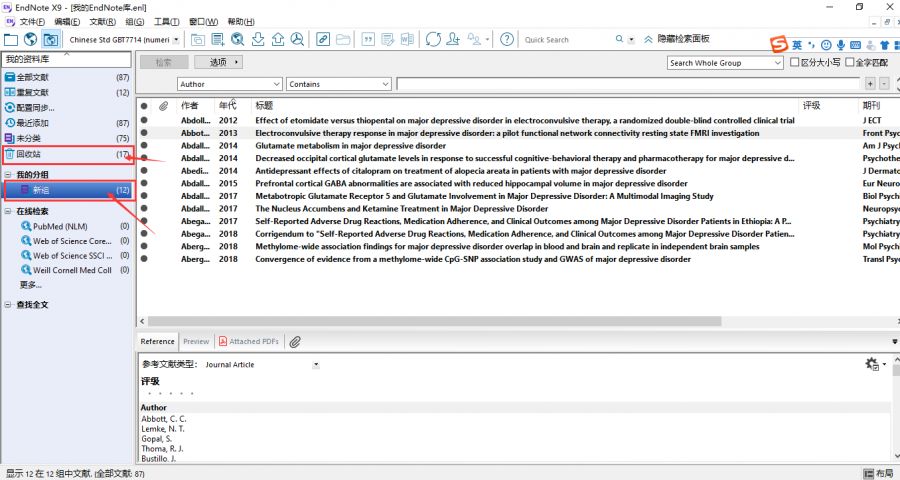Open Quick Search options arrow
This screenshot has height=480, width=900.
pyautogui.click(x=631, y=40)
